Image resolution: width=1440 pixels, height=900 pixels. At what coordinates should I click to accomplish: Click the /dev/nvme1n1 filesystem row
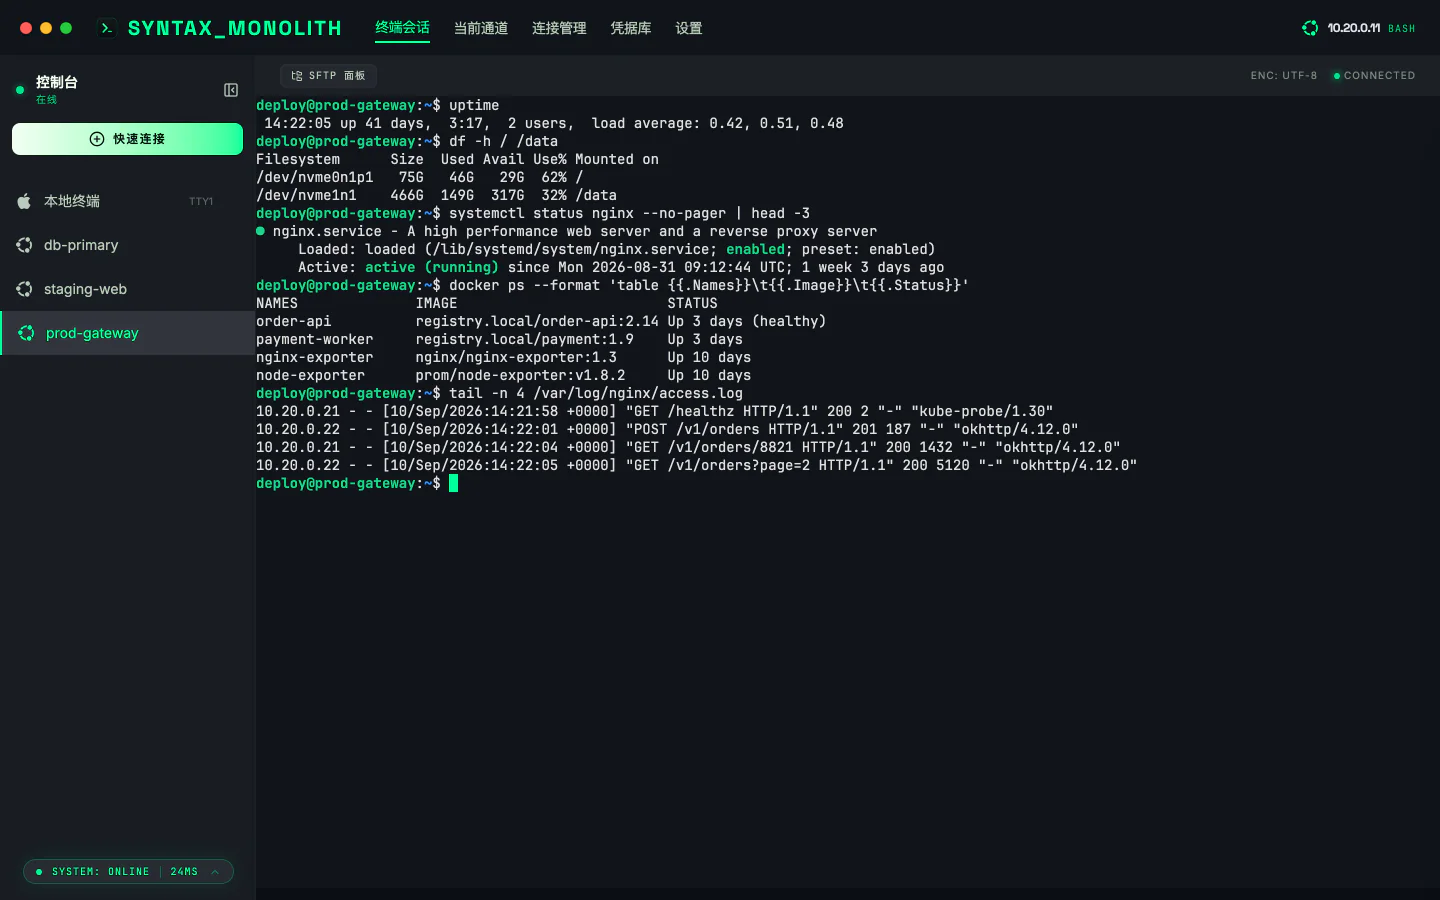click(x=436, y=195)
